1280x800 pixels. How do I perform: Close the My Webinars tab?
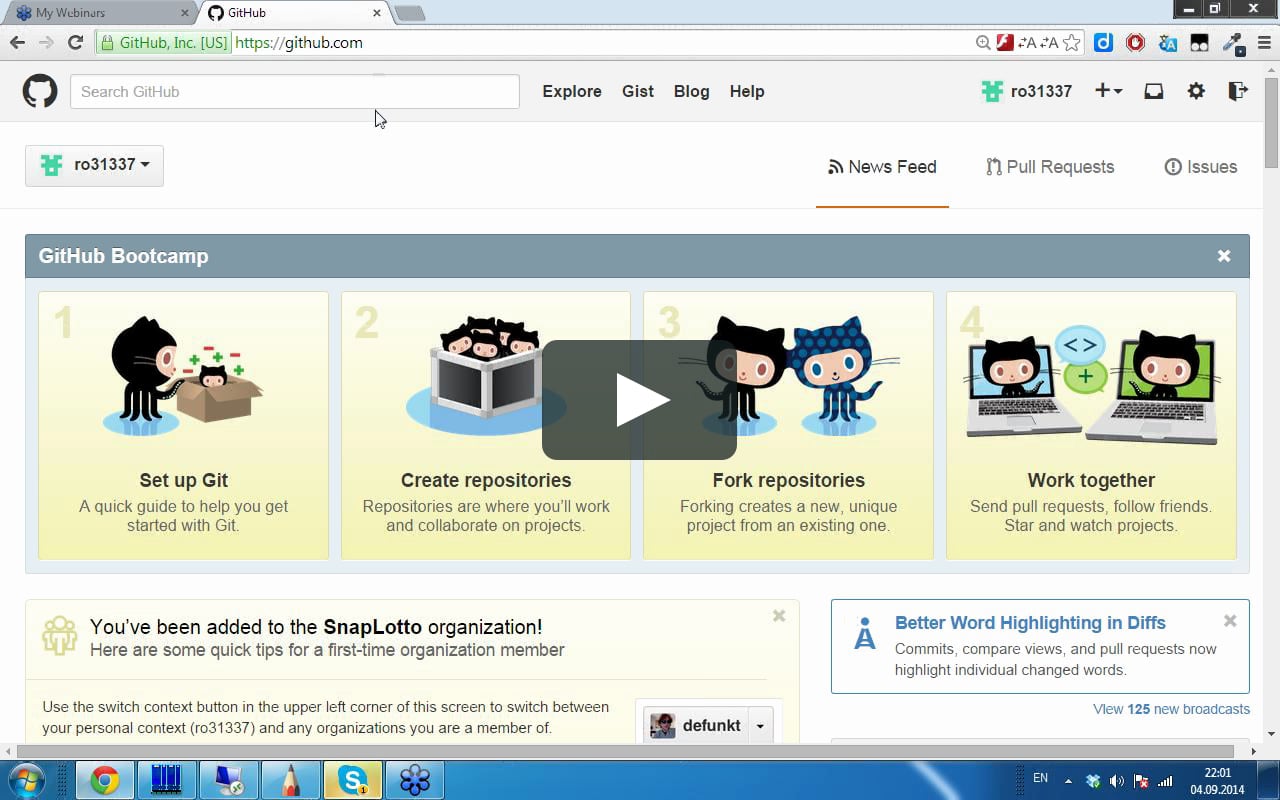point(185,13)
